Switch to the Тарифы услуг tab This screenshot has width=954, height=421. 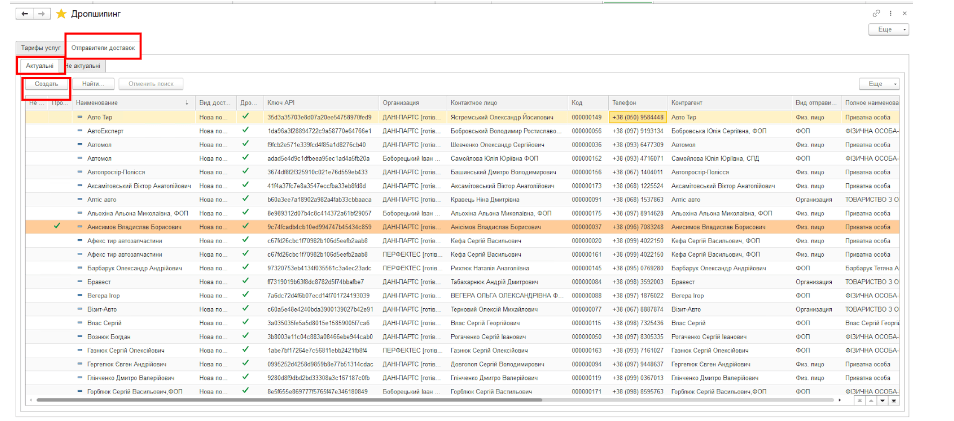[41, 47]
